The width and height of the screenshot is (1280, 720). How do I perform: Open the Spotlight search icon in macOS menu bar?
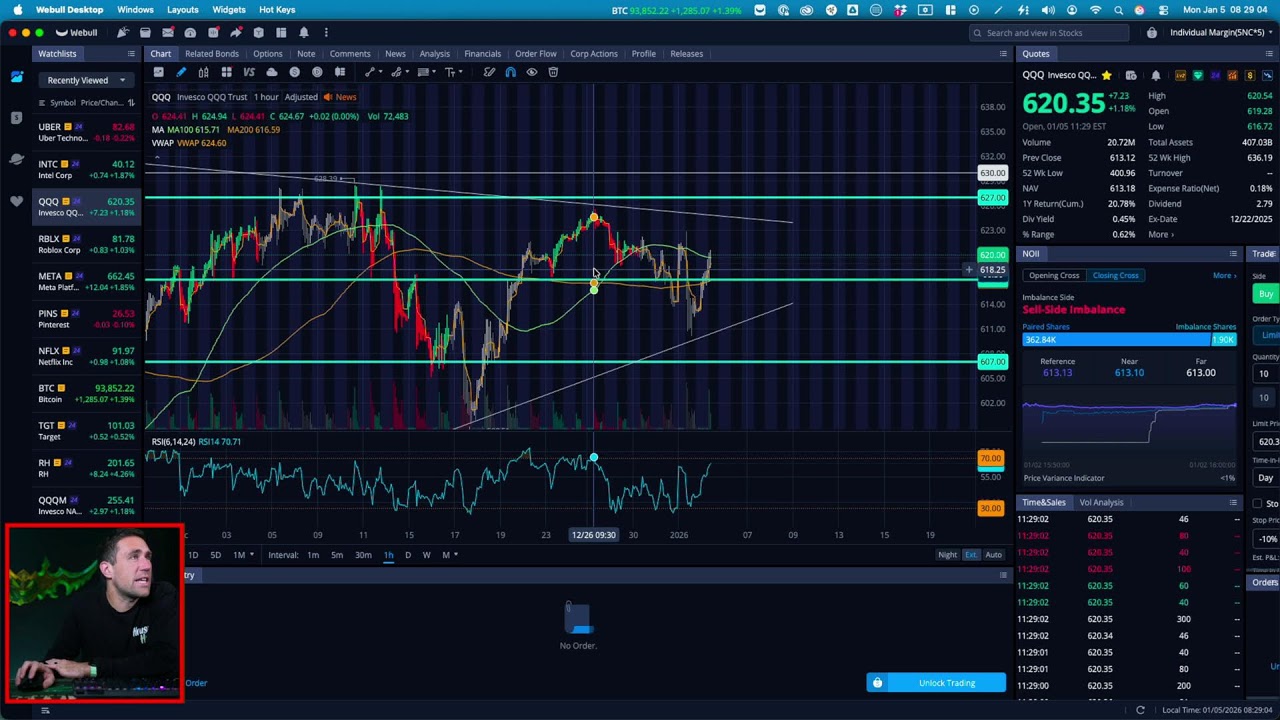[x=1118, y=10]
